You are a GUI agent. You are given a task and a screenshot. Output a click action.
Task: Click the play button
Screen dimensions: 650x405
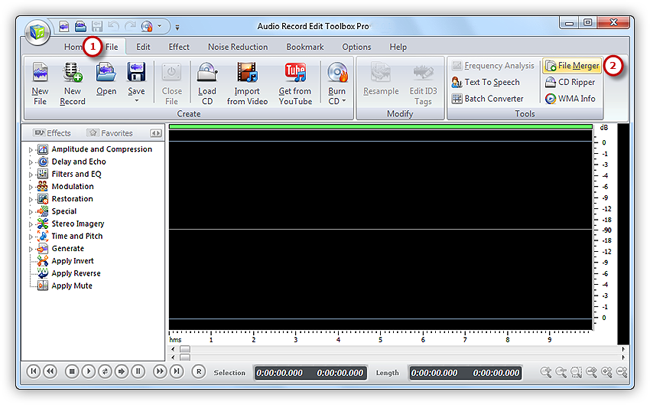tap(88, 371)
